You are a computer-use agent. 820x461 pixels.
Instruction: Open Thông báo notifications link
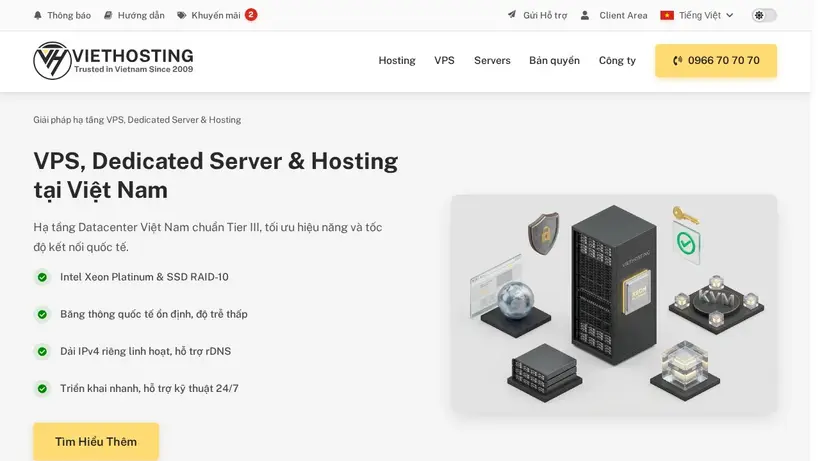[62, 16]
